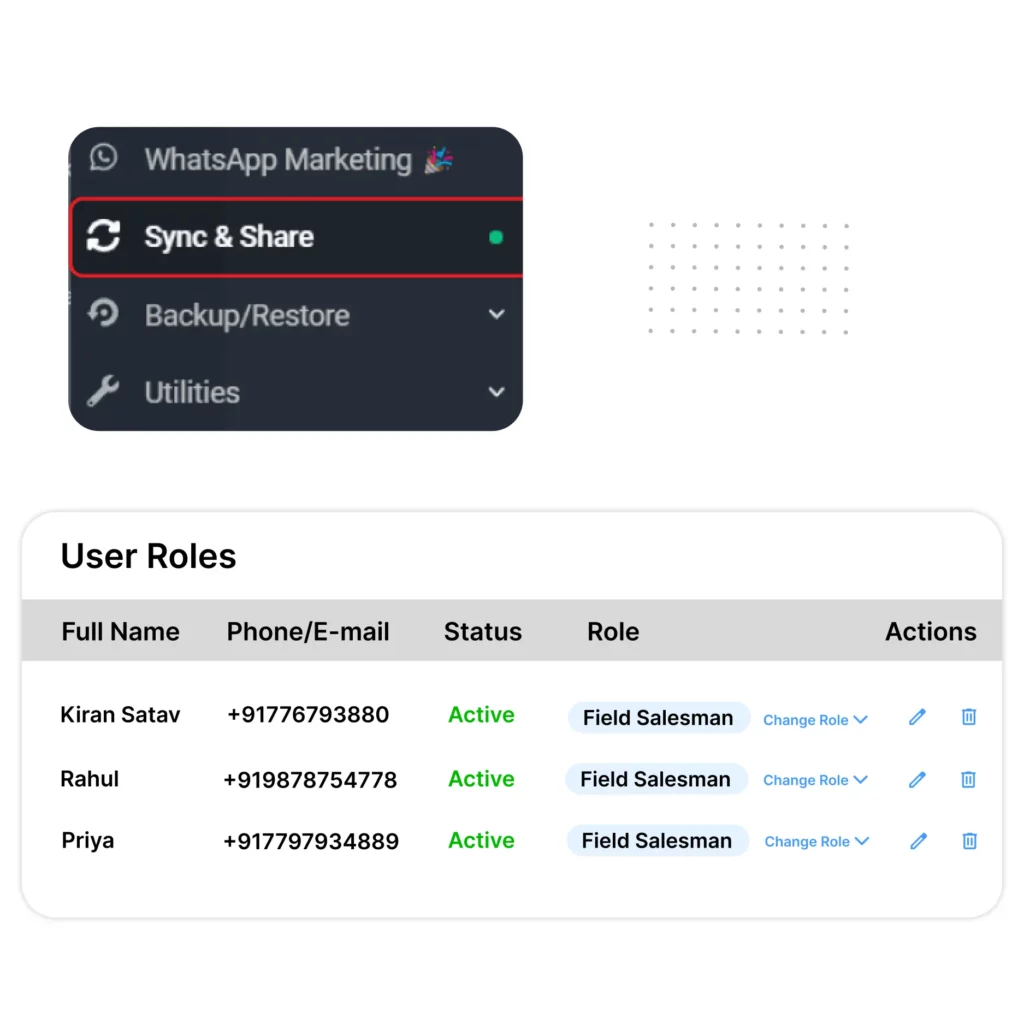Click the Backup/Restore icon
The width and height of the screenshot is (1024, 1024).
[x=103, y=314]
